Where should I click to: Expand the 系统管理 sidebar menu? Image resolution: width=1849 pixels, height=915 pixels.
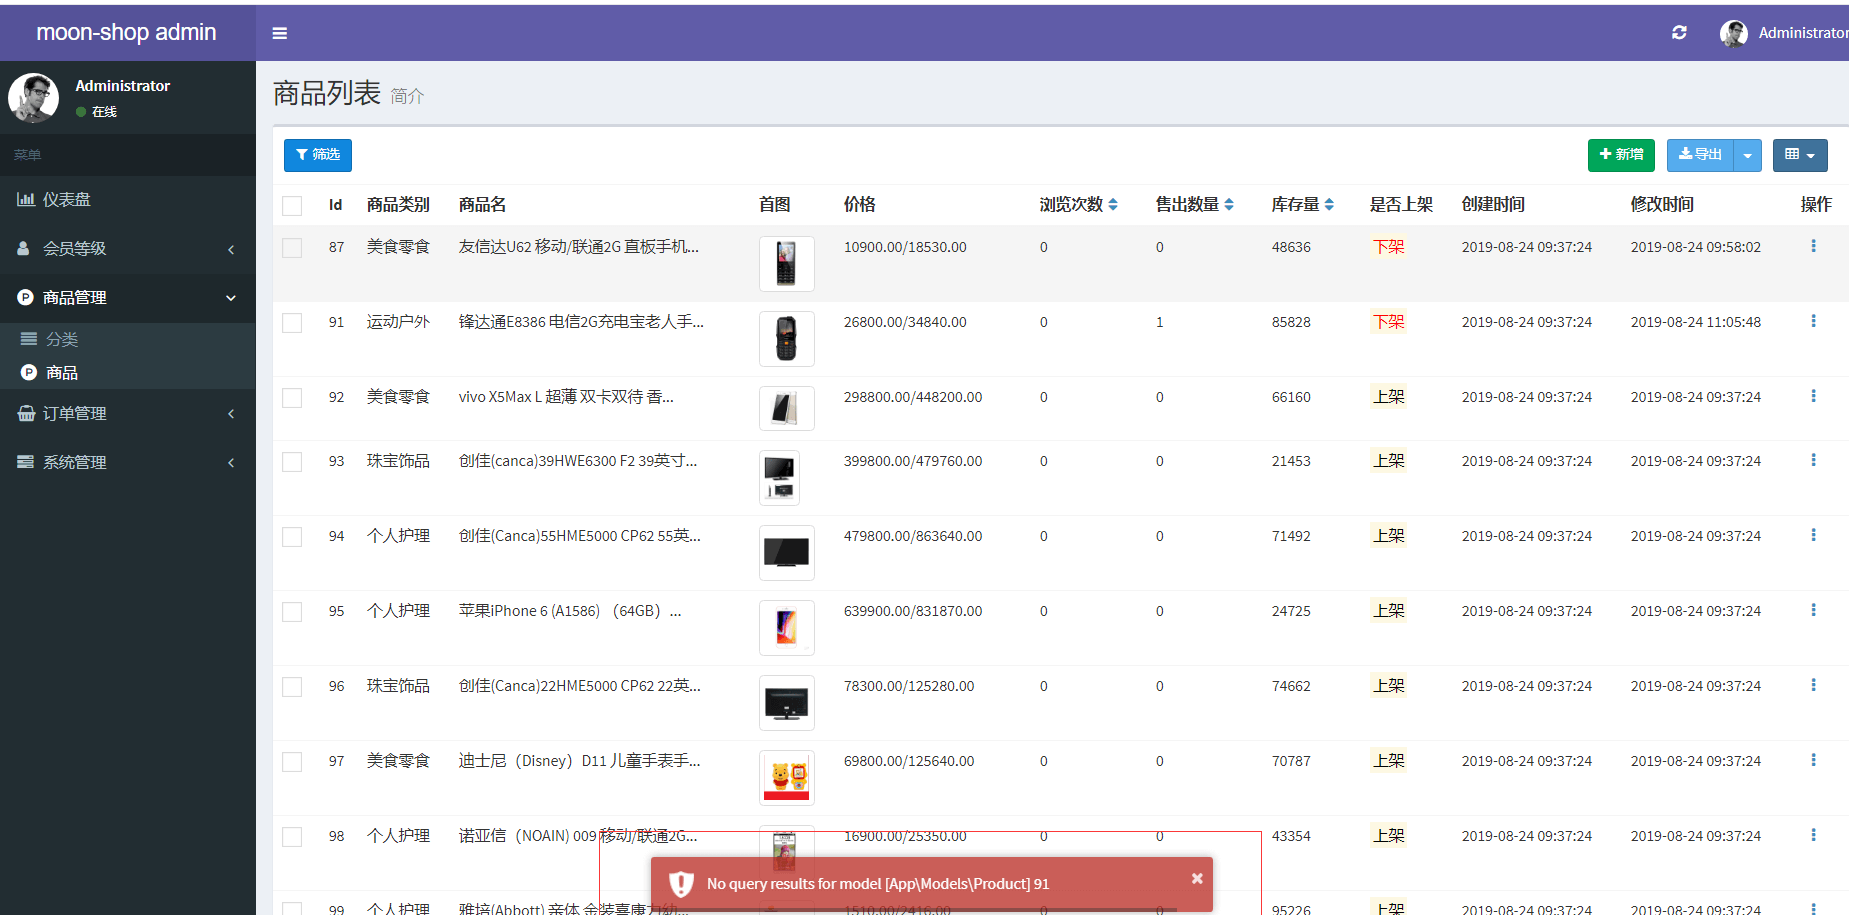pos(128,462)
